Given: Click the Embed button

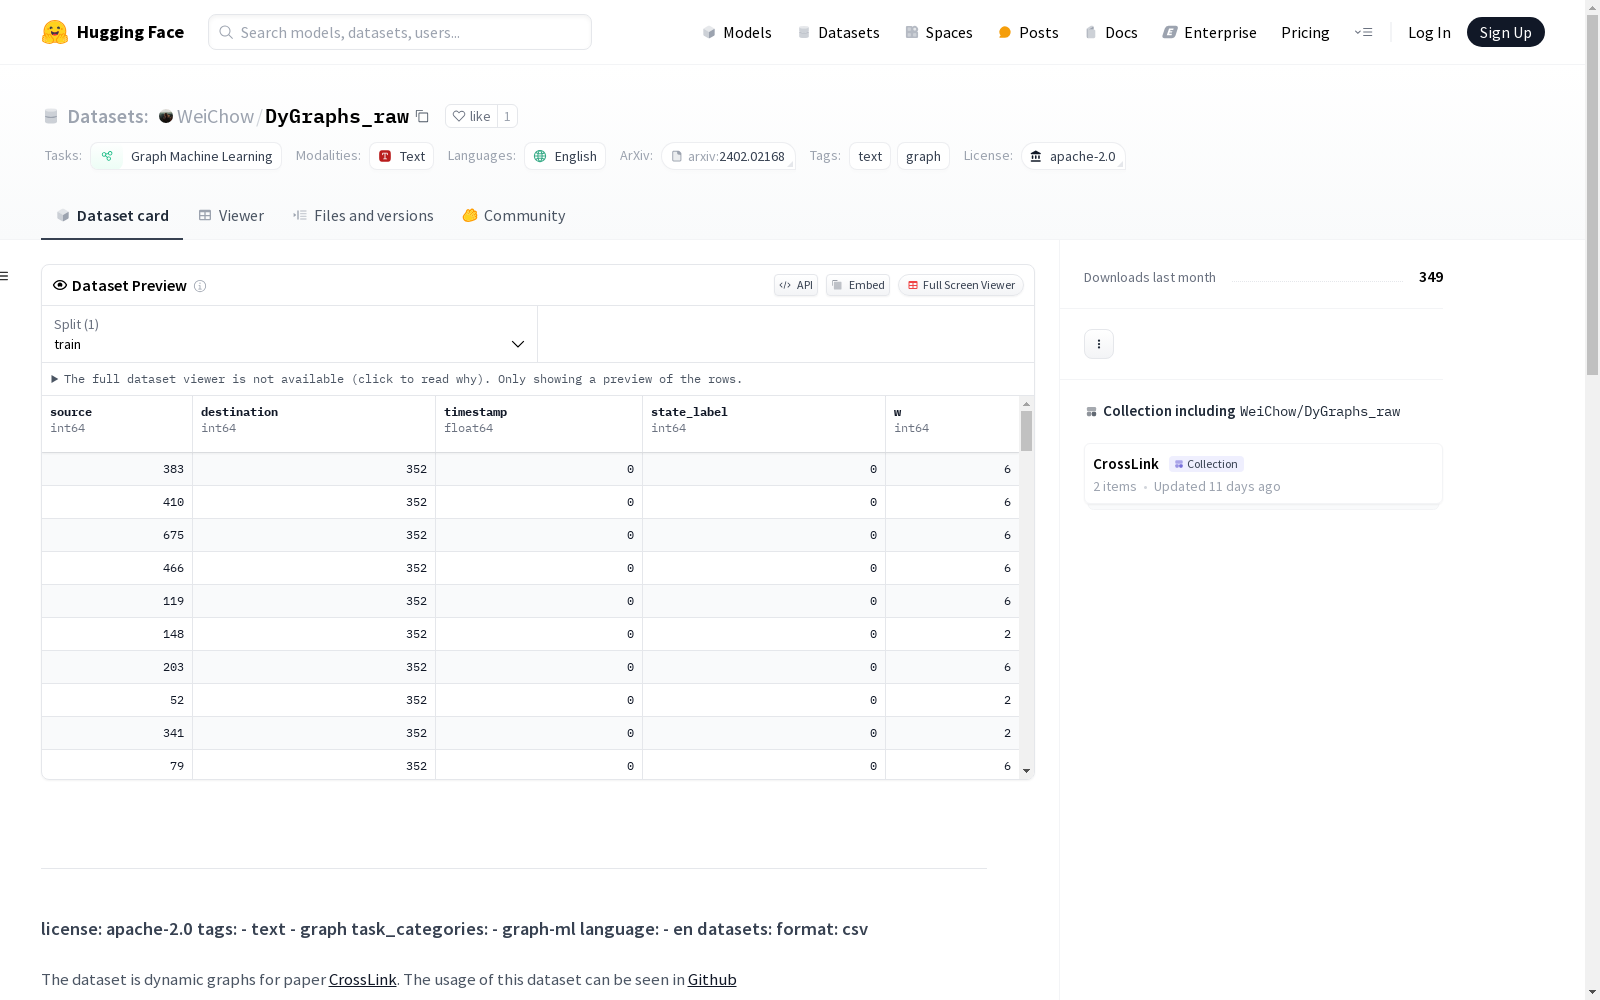Looking at the screenshot, I should click(858, 285).
